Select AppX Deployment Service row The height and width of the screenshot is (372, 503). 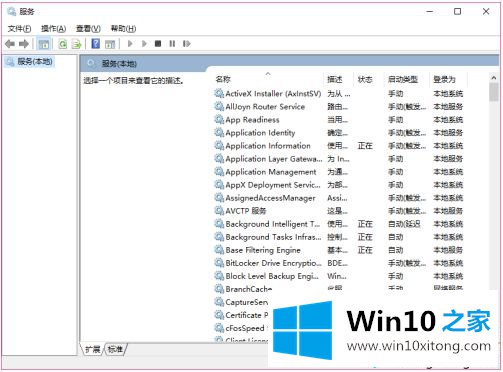pos(339,185)
